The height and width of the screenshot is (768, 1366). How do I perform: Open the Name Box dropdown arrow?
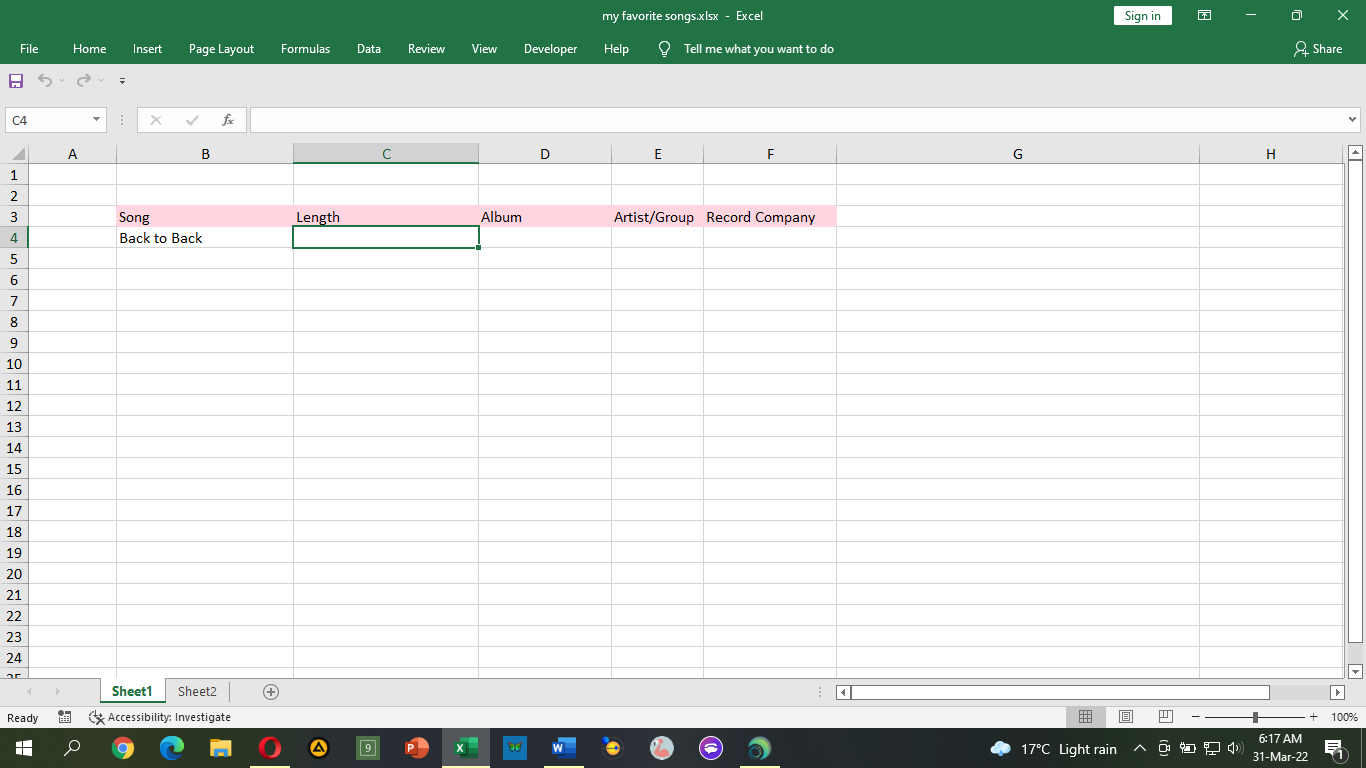click(94, 119)
